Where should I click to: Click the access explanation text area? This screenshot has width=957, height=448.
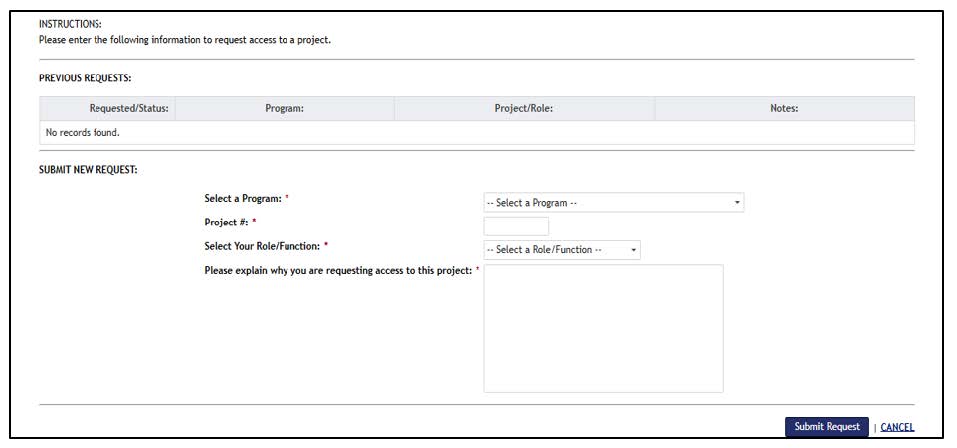click(603, 328)
